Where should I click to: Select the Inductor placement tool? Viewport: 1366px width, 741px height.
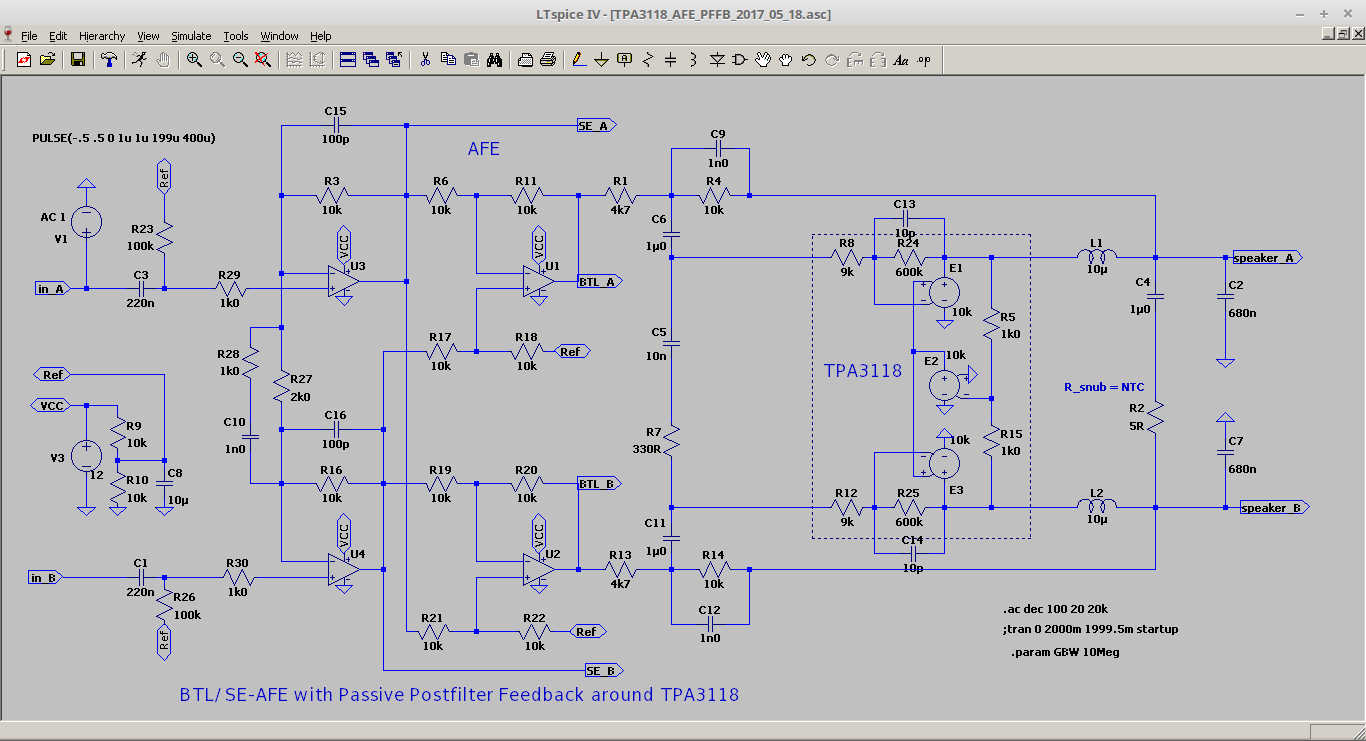(x=693, y=60)
